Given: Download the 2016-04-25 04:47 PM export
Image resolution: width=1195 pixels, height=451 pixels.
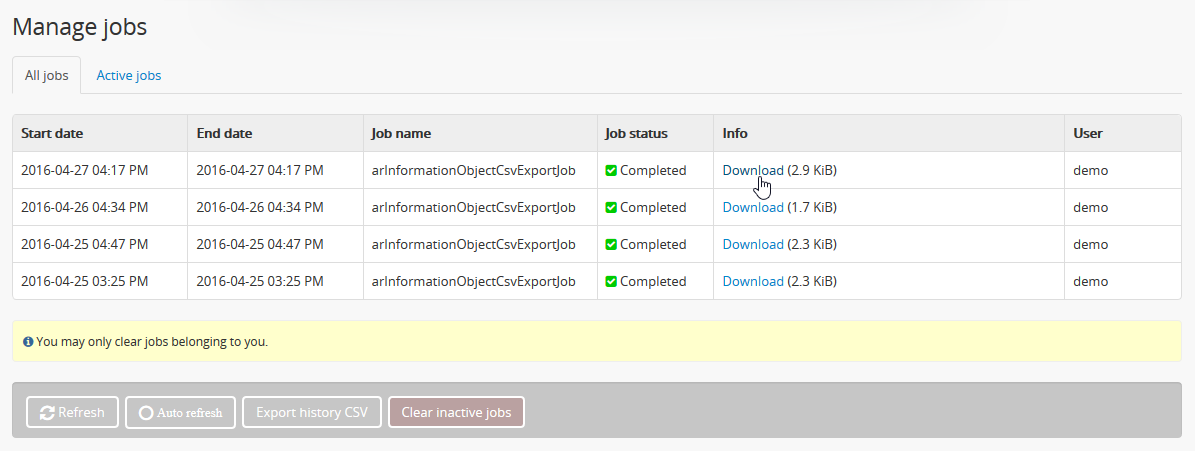Looking at the screenshot, I should (x=752, y=245).
